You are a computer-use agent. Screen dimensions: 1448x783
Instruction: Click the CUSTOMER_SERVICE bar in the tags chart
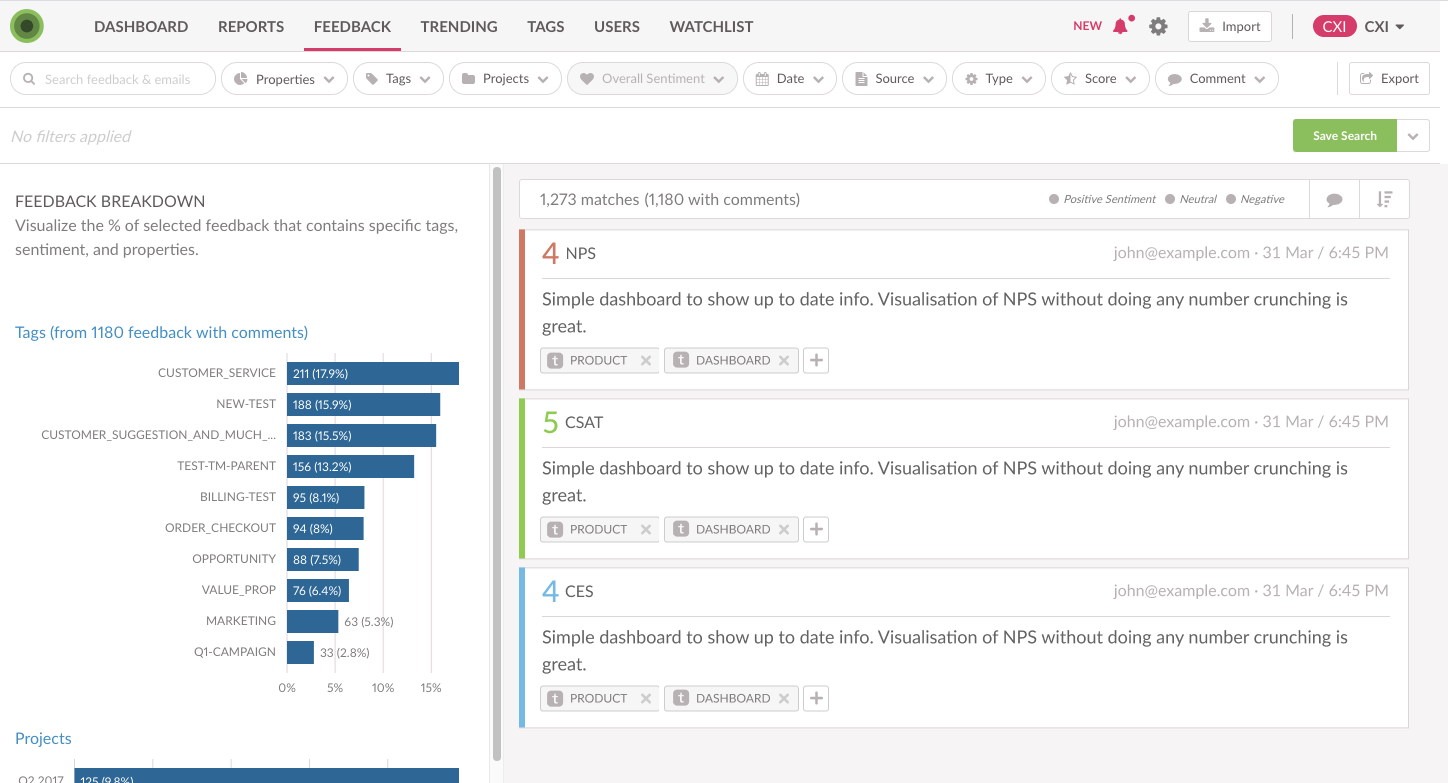coord(373,373)
